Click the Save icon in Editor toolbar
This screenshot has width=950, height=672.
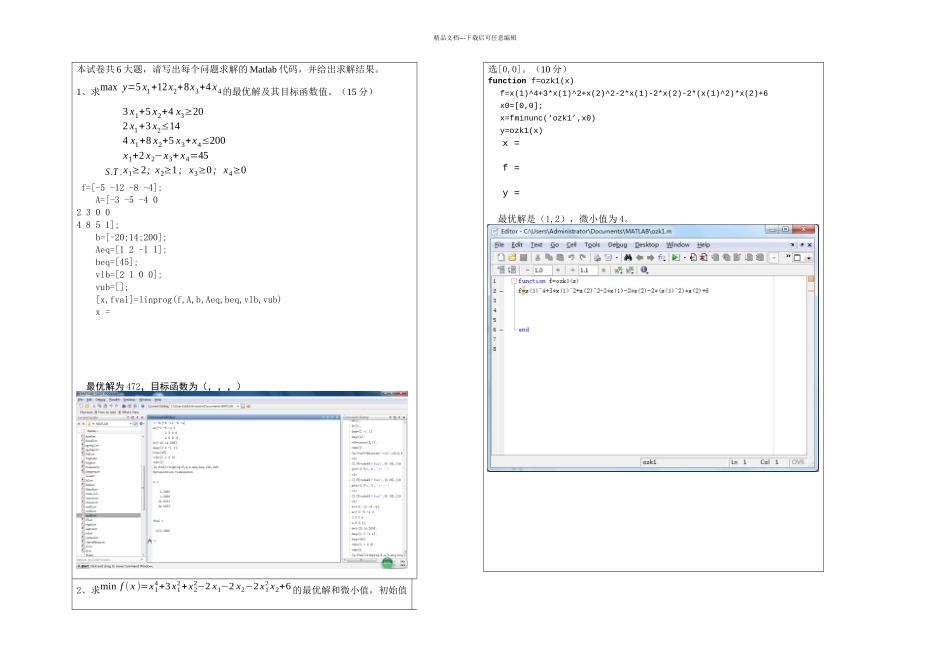click(x=522, y=257)
